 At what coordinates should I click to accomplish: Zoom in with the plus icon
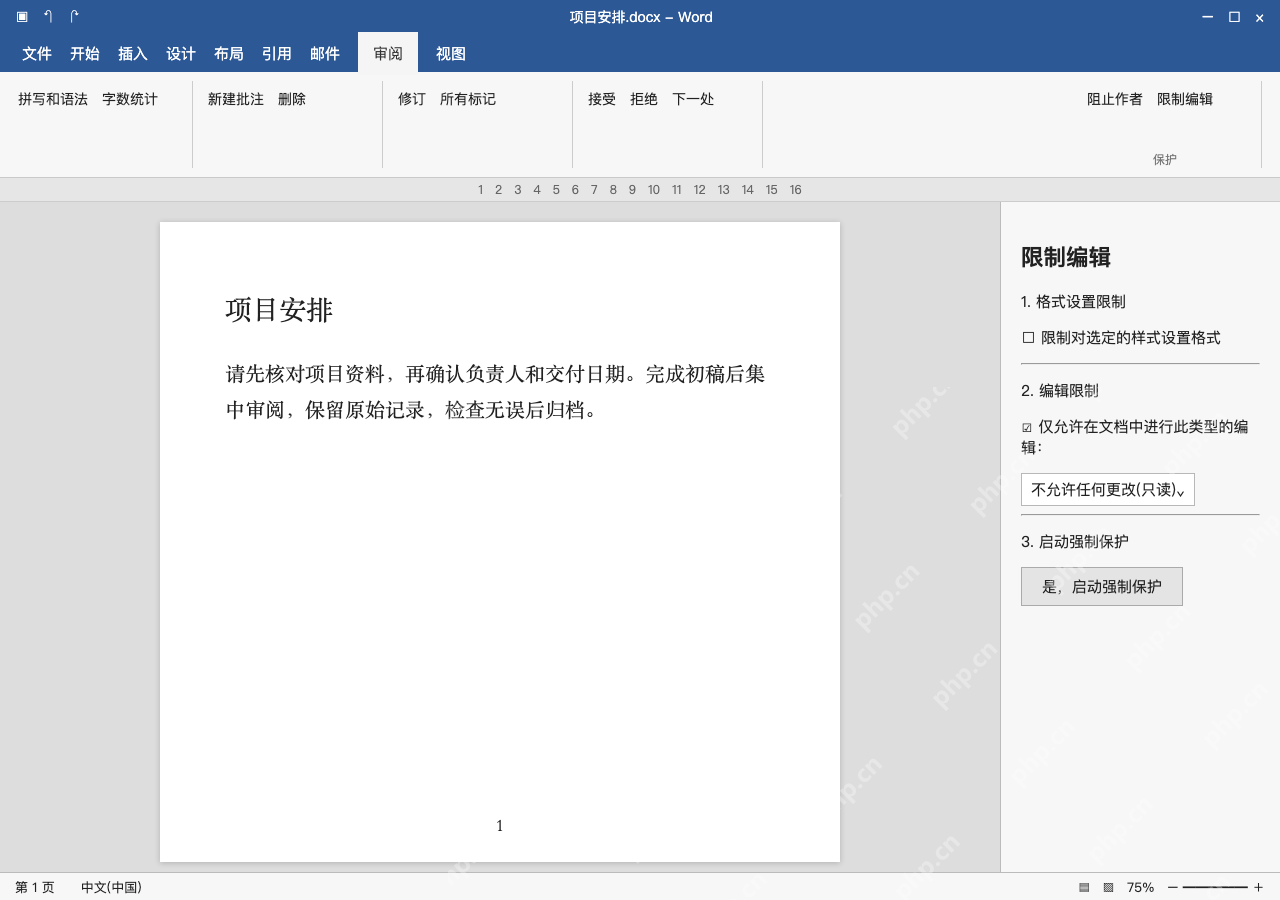tap(1258, 887)
